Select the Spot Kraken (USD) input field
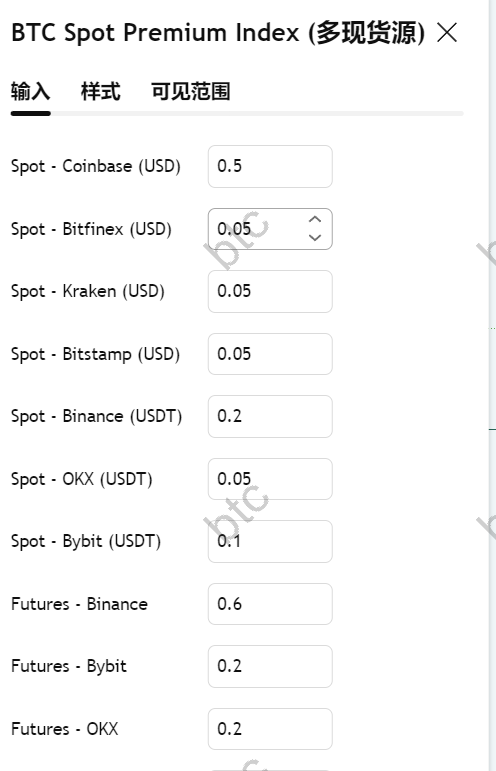 pyautogui.click(x=270, y=291)
